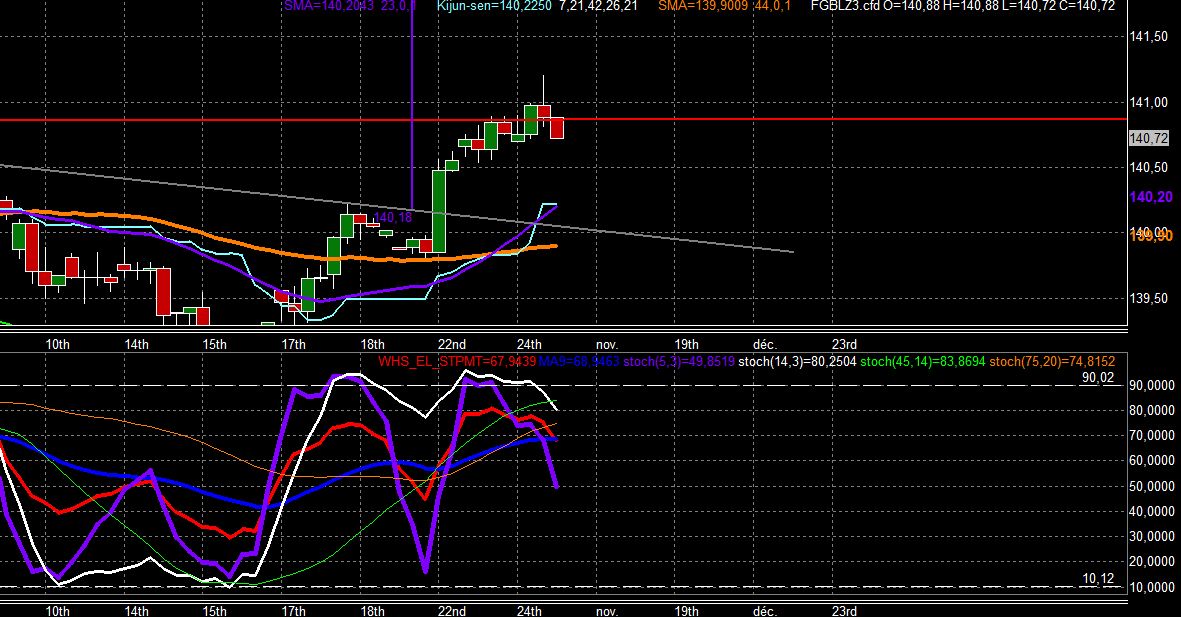This screenshot has height=617, width=1181.
Task: Click the 18th date on stochastic panel axis
Action: point(372,611)
